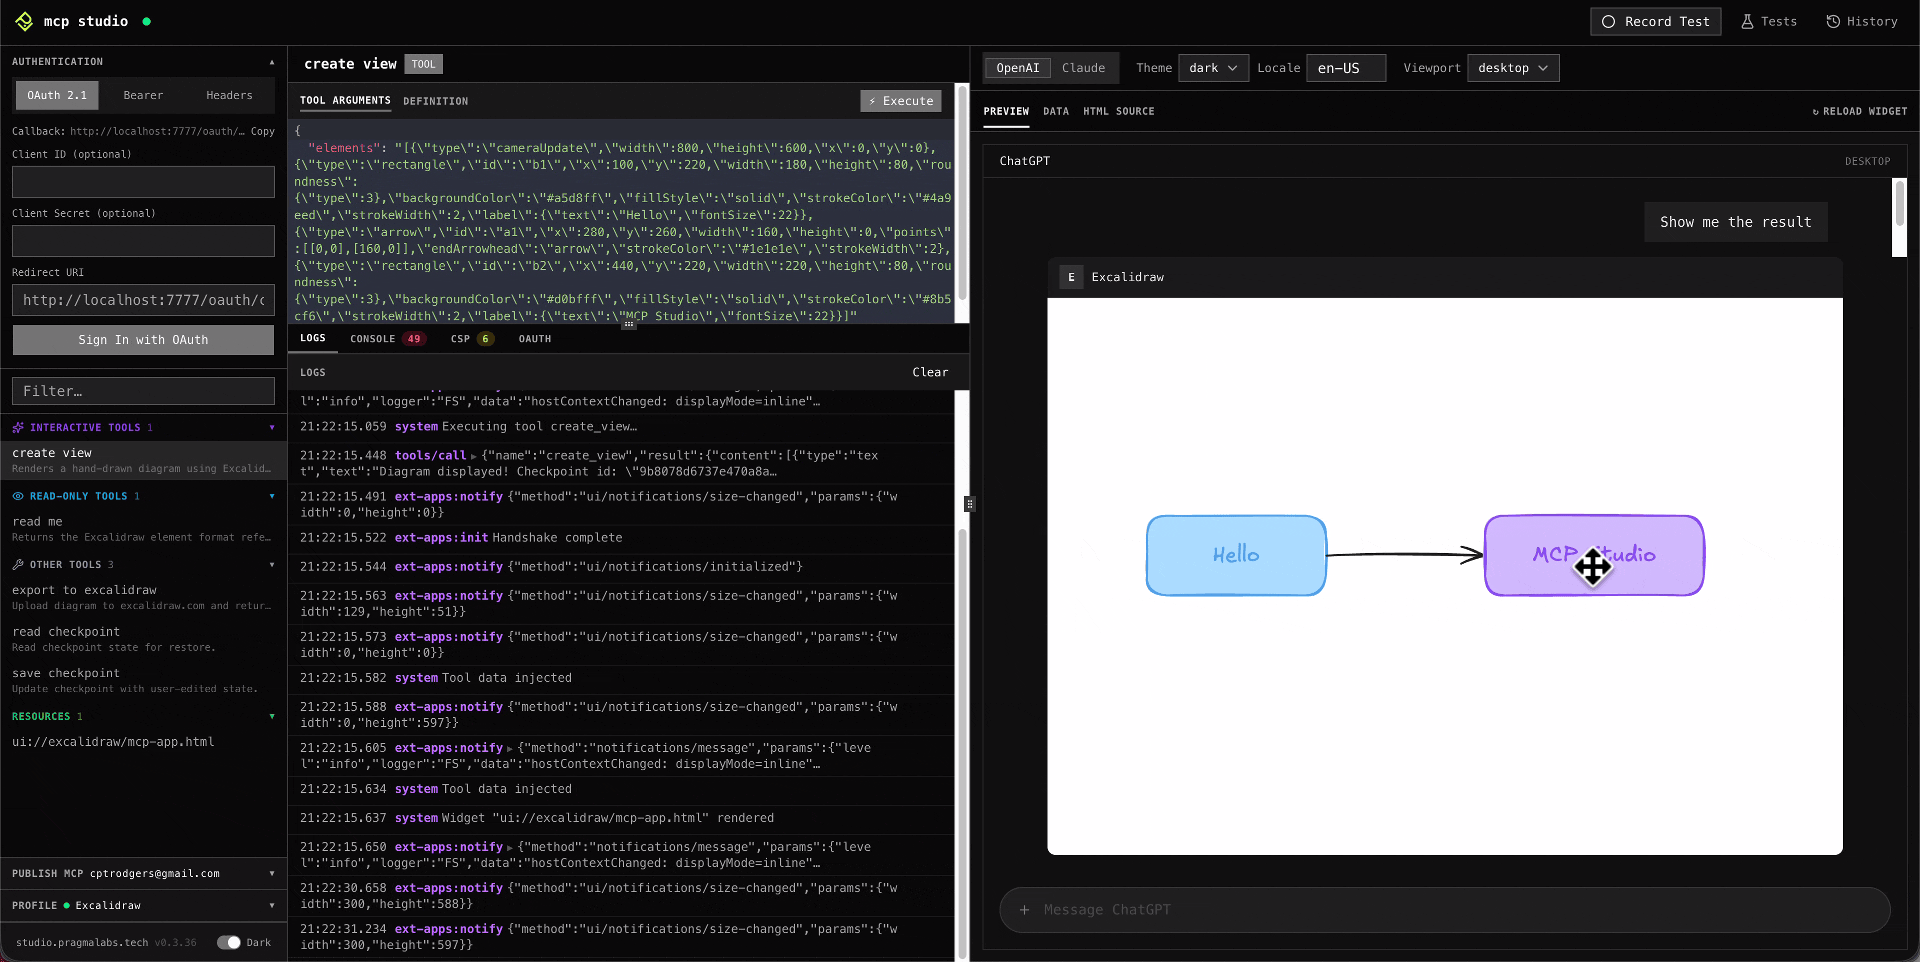The image size is (1920, 962).
Task: Click the Redirect URI field
Action: (x=143, y=300)
